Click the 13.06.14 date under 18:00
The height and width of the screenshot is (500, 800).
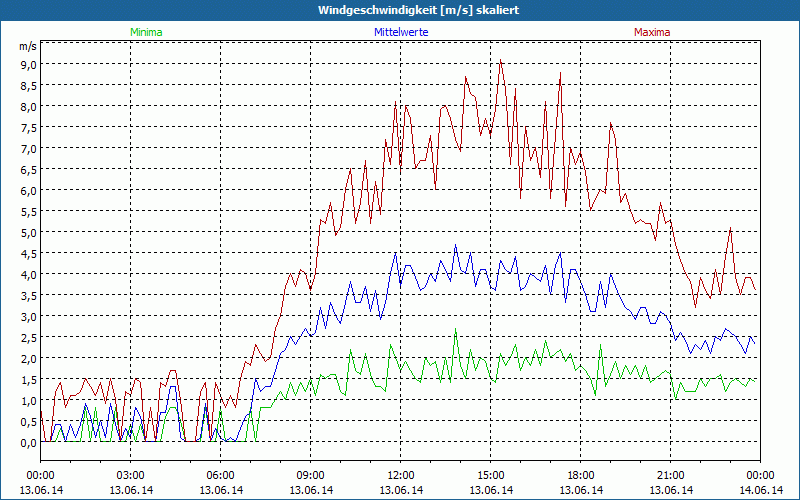tap(581, 490)
